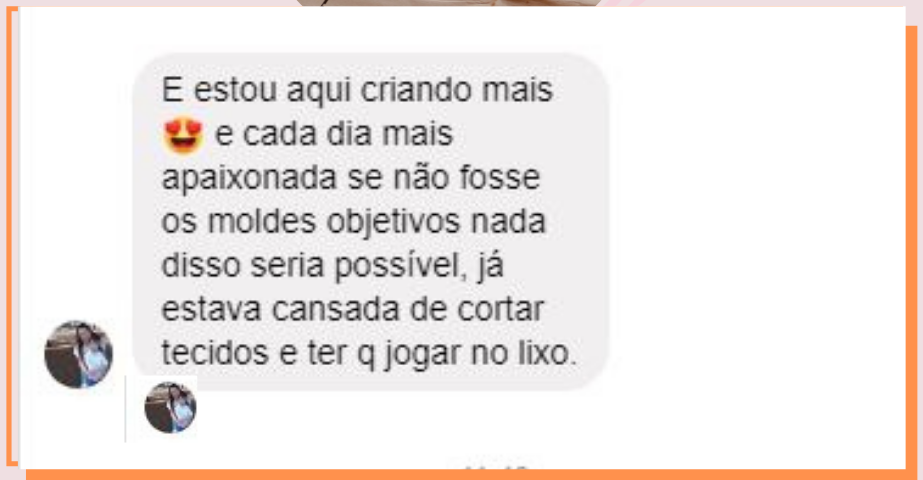
Task: Click the thin vertical line beside the small avatar
Action: pos(125,408)
